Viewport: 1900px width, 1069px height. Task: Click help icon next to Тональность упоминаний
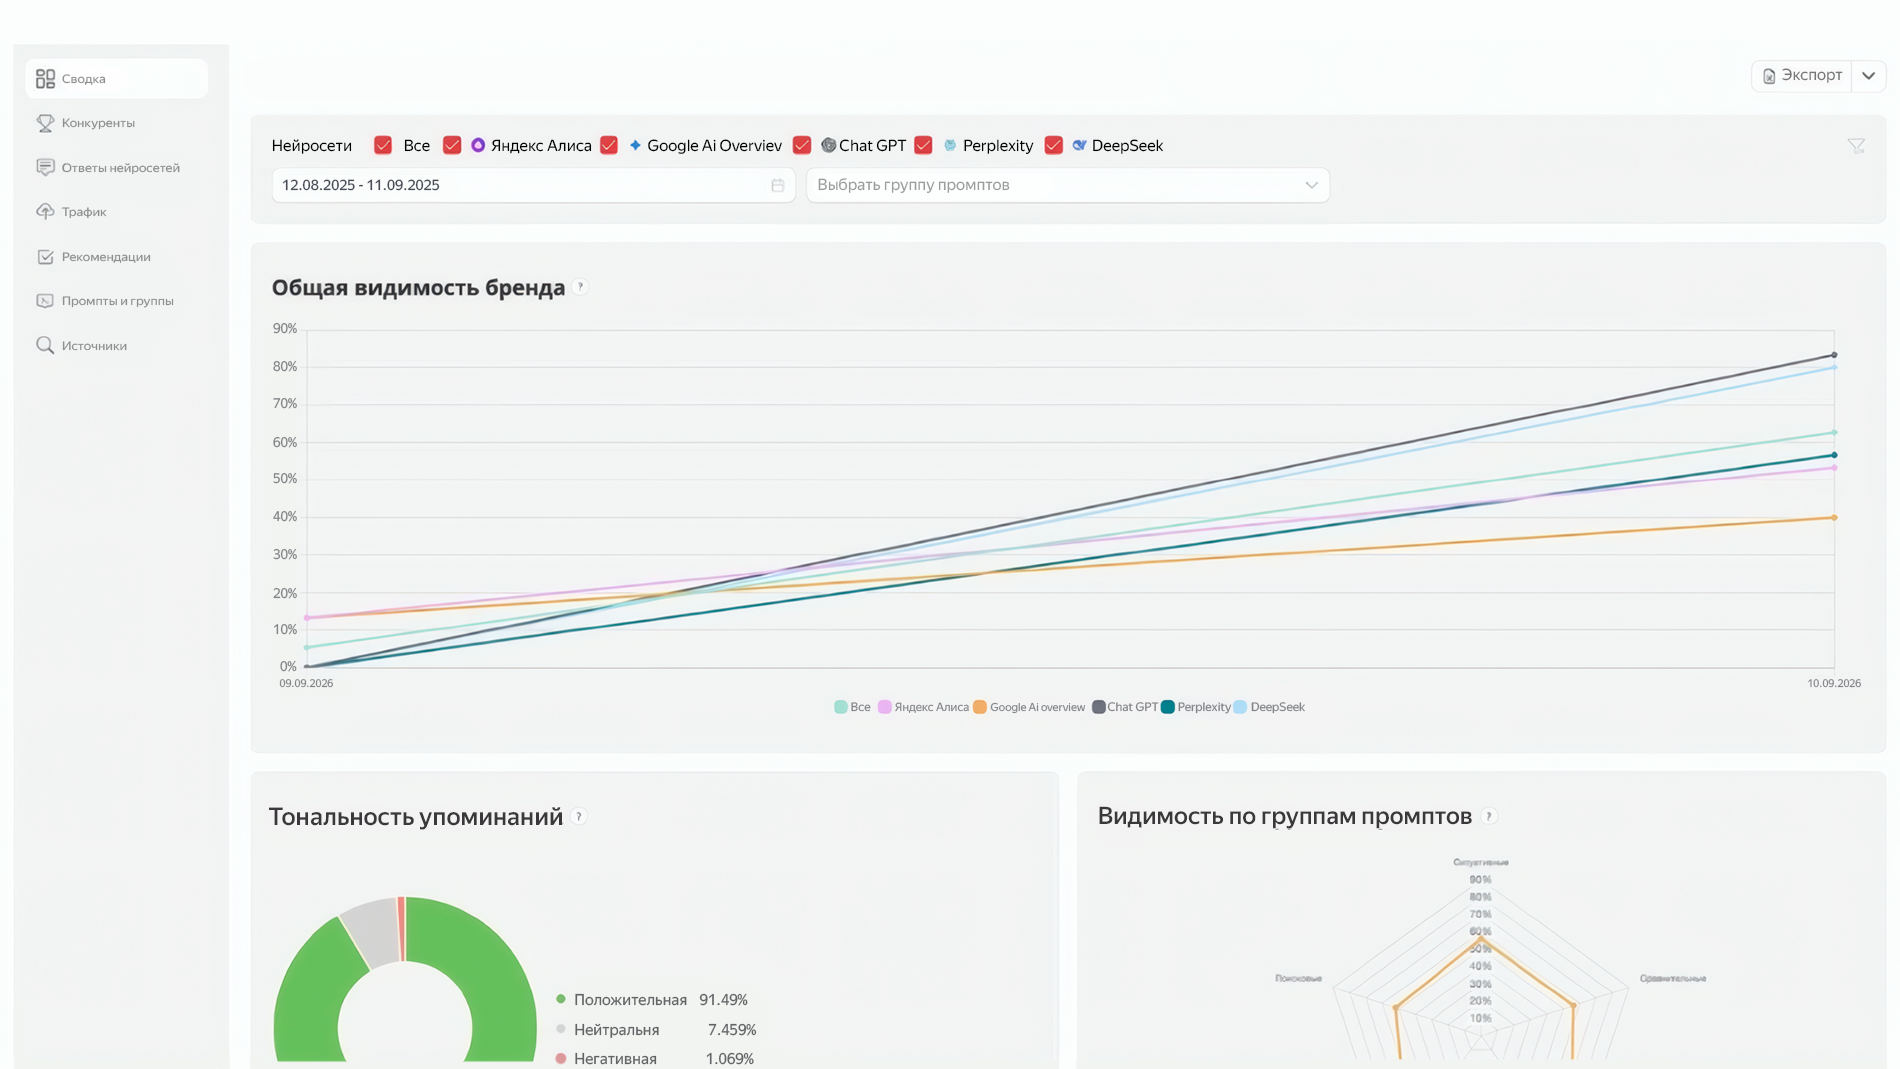pyautogui.click(x=579, y=817)
